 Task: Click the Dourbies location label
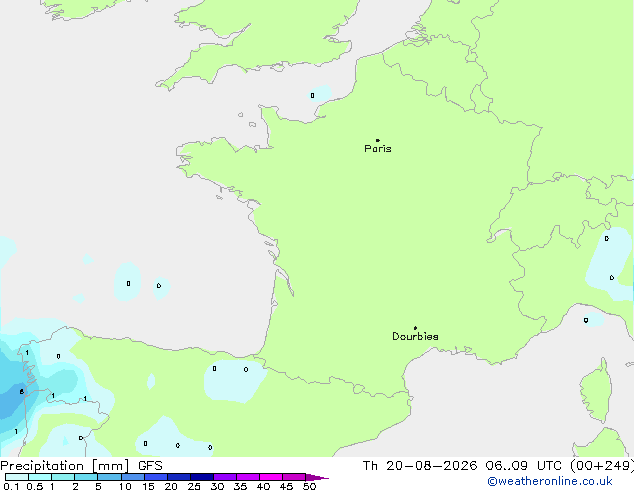click(415, 336)
